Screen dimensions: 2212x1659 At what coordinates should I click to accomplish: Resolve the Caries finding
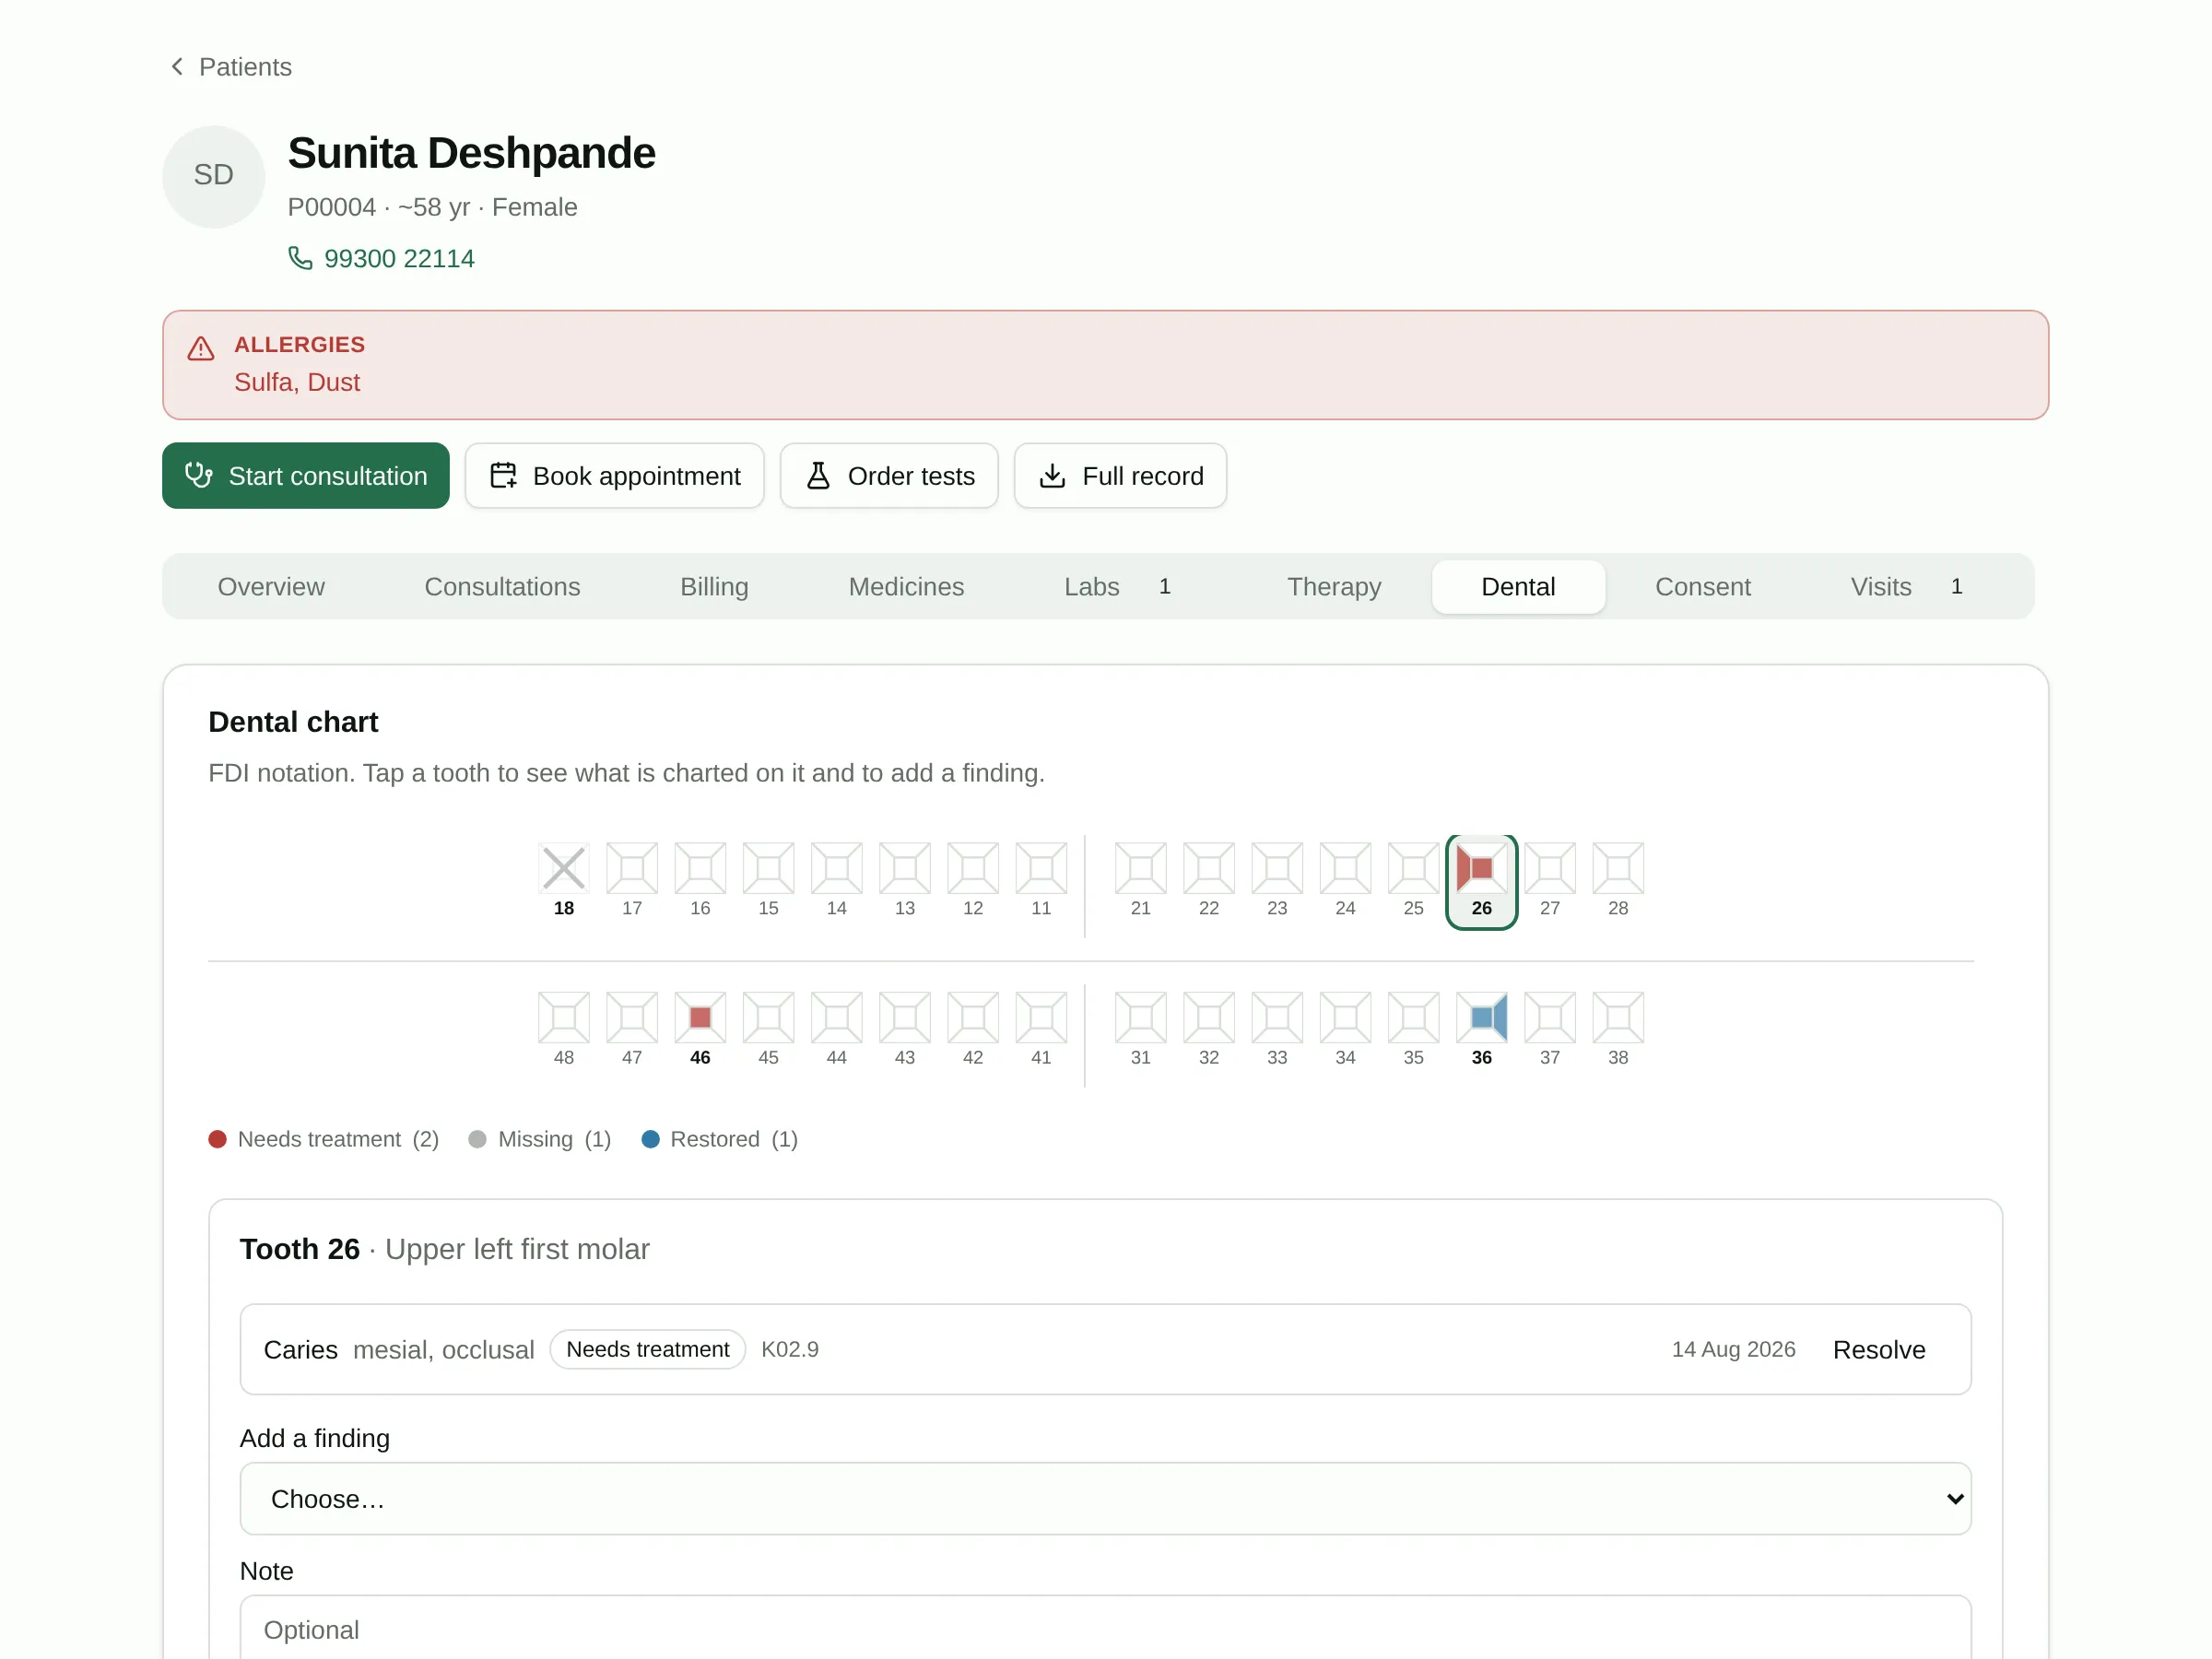pyautogui.click(x=1878, y=1349)
